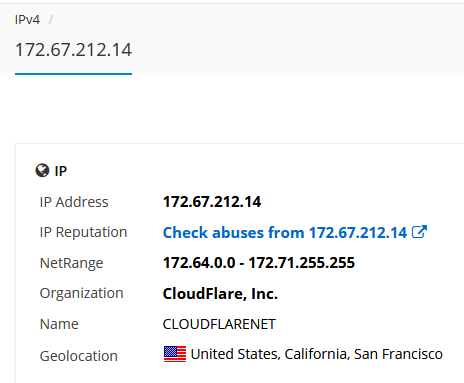The height and width of the screenshot is (383, 464).
Task: Click the NetRange value 172.64.0.0 - 172.71.255.255
Action: coord(259,263)
